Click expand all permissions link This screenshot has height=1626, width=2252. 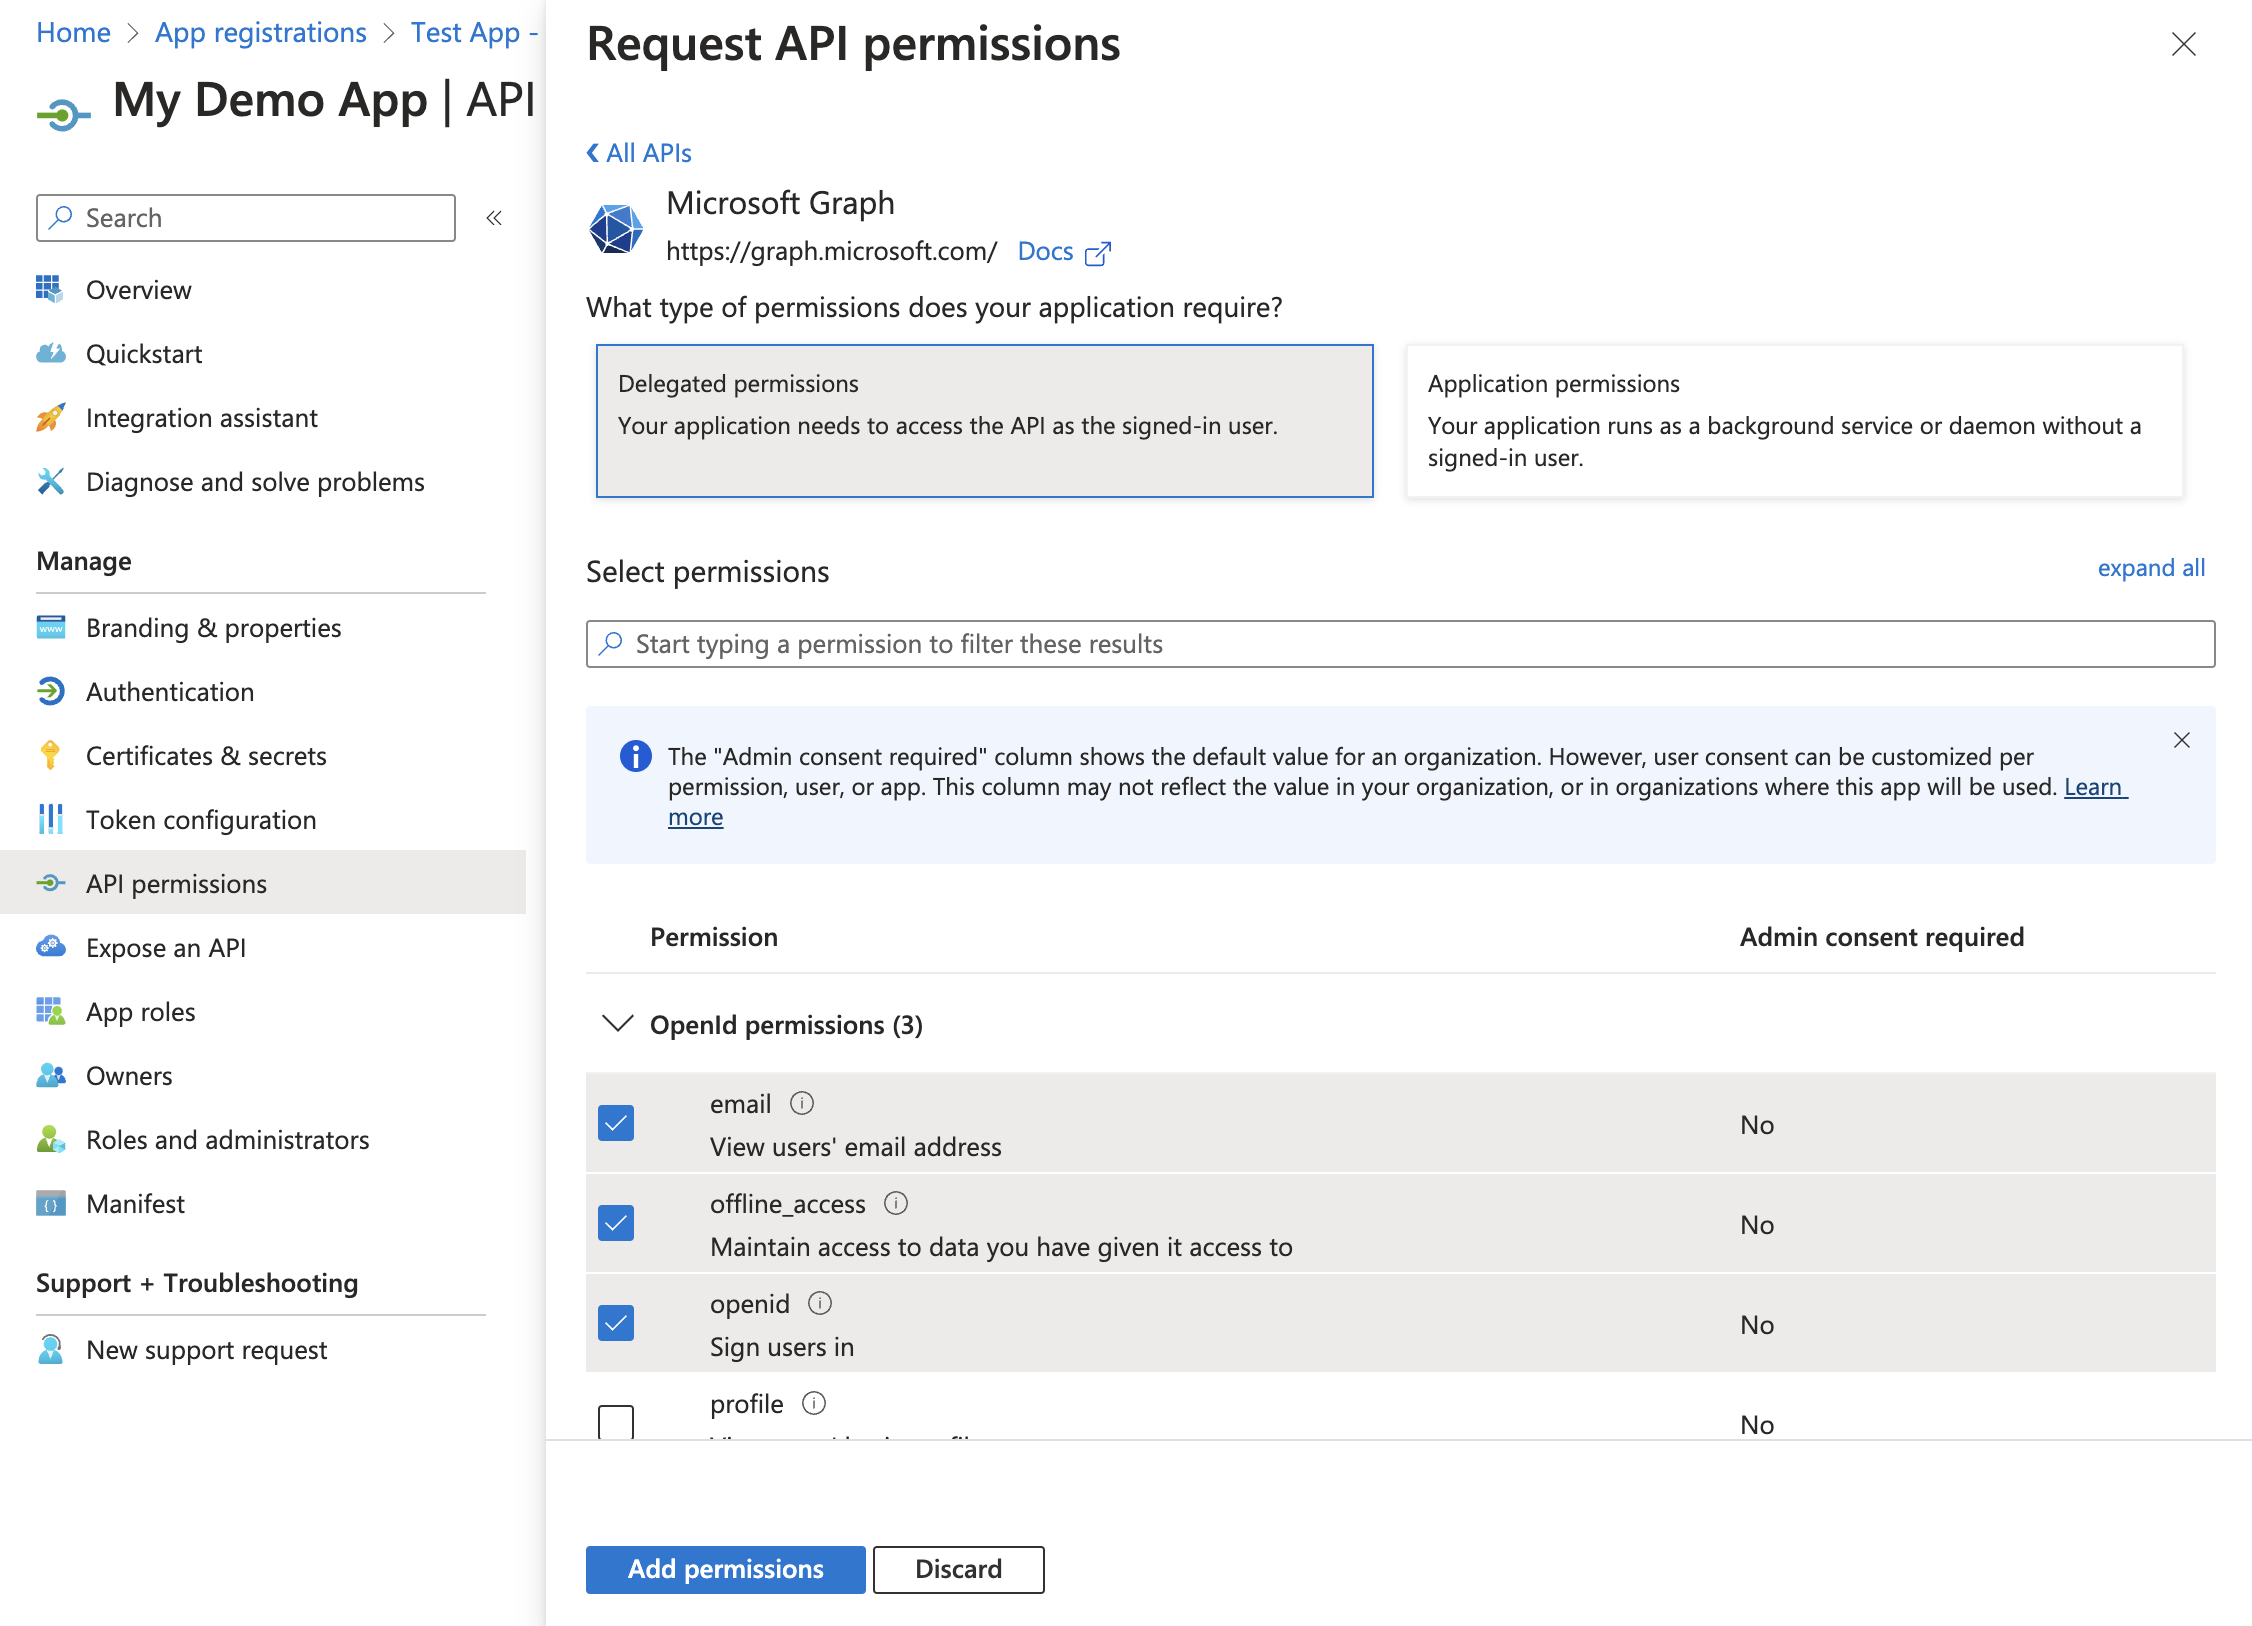[2150, 568]
